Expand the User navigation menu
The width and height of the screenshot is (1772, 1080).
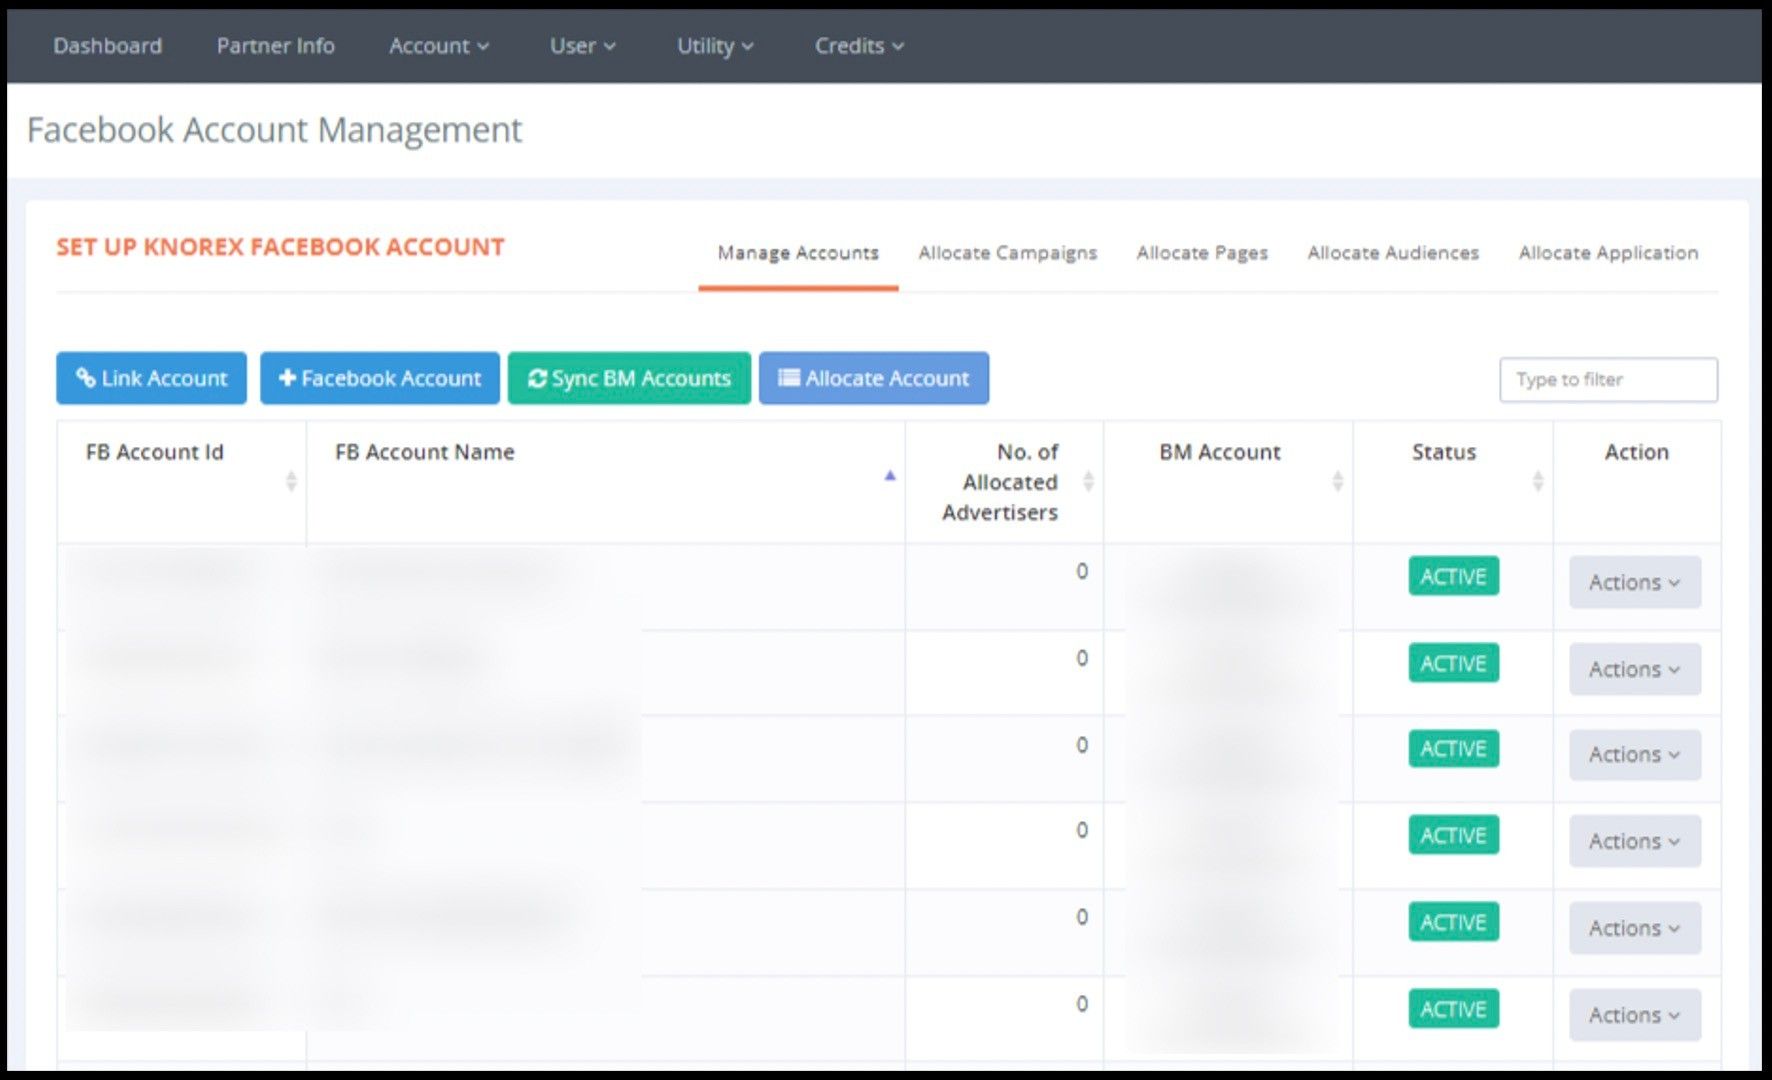coord(582,46)
